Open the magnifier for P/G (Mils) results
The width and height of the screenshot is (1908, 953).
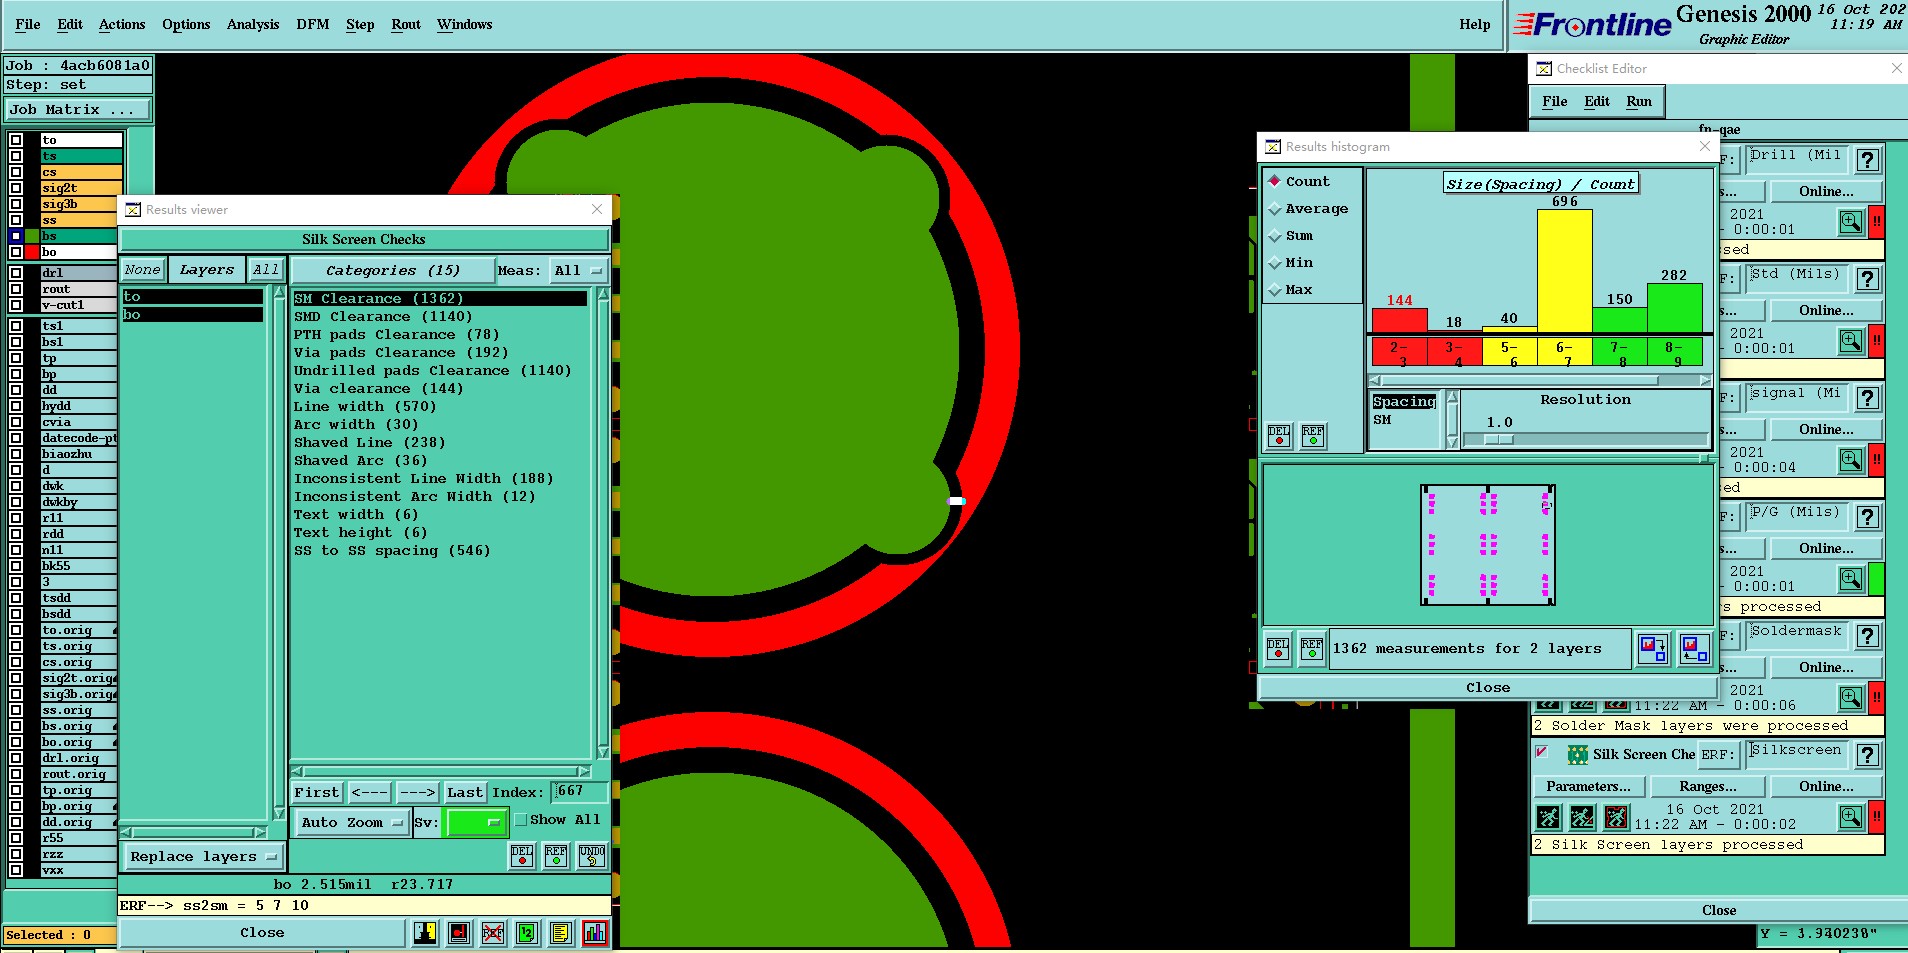(1851, 579)
